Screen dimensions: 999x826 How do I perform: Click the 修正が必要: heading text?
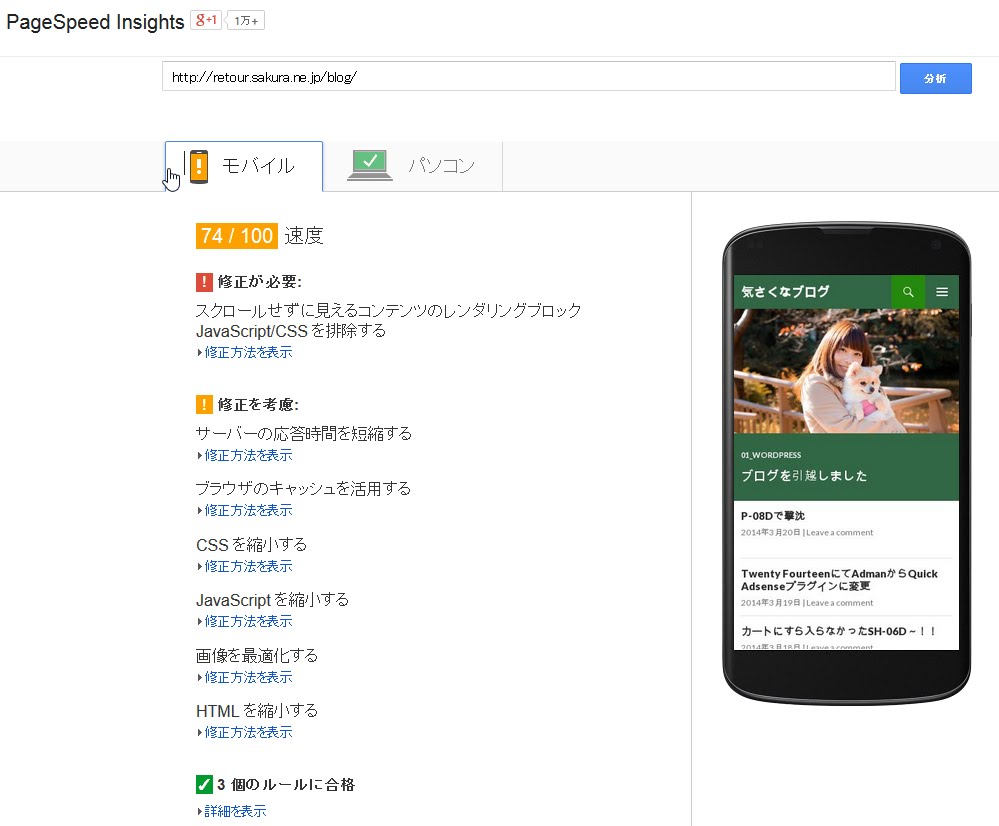pyautogui.click(x=259, y=282)
